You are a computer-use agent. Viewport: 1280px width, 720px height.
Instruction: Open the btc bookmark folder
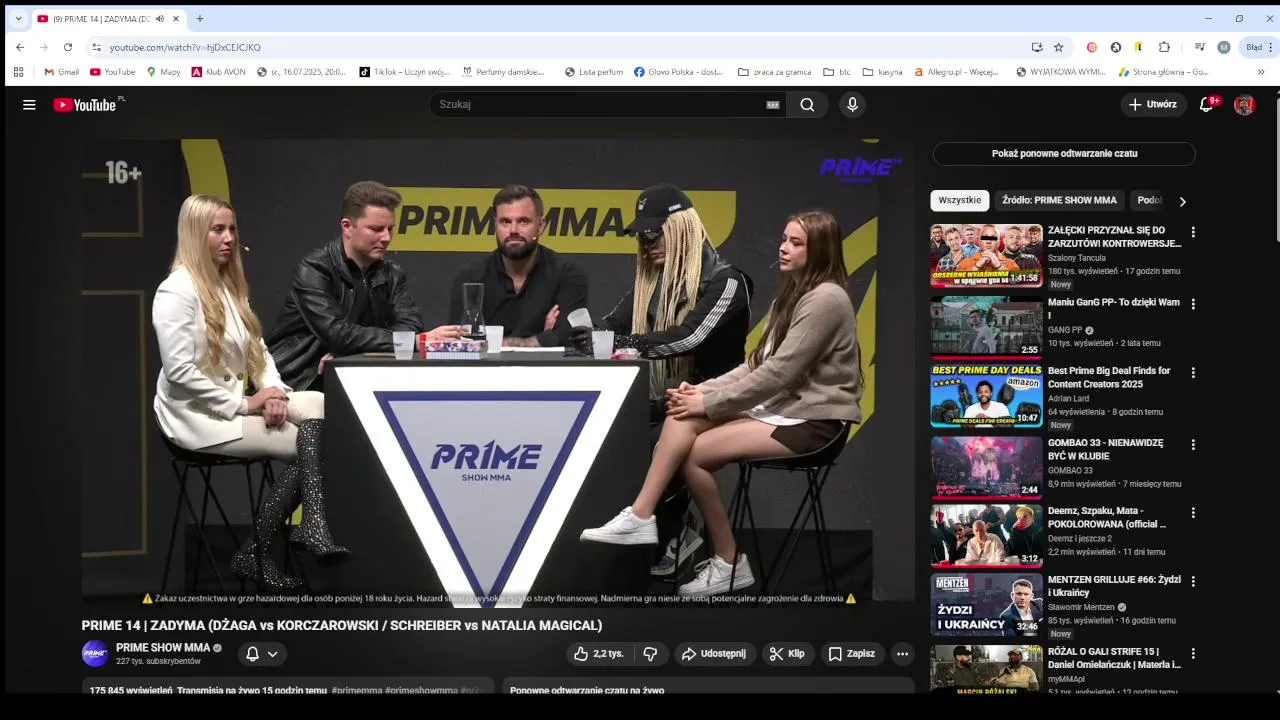click(836, 72)
